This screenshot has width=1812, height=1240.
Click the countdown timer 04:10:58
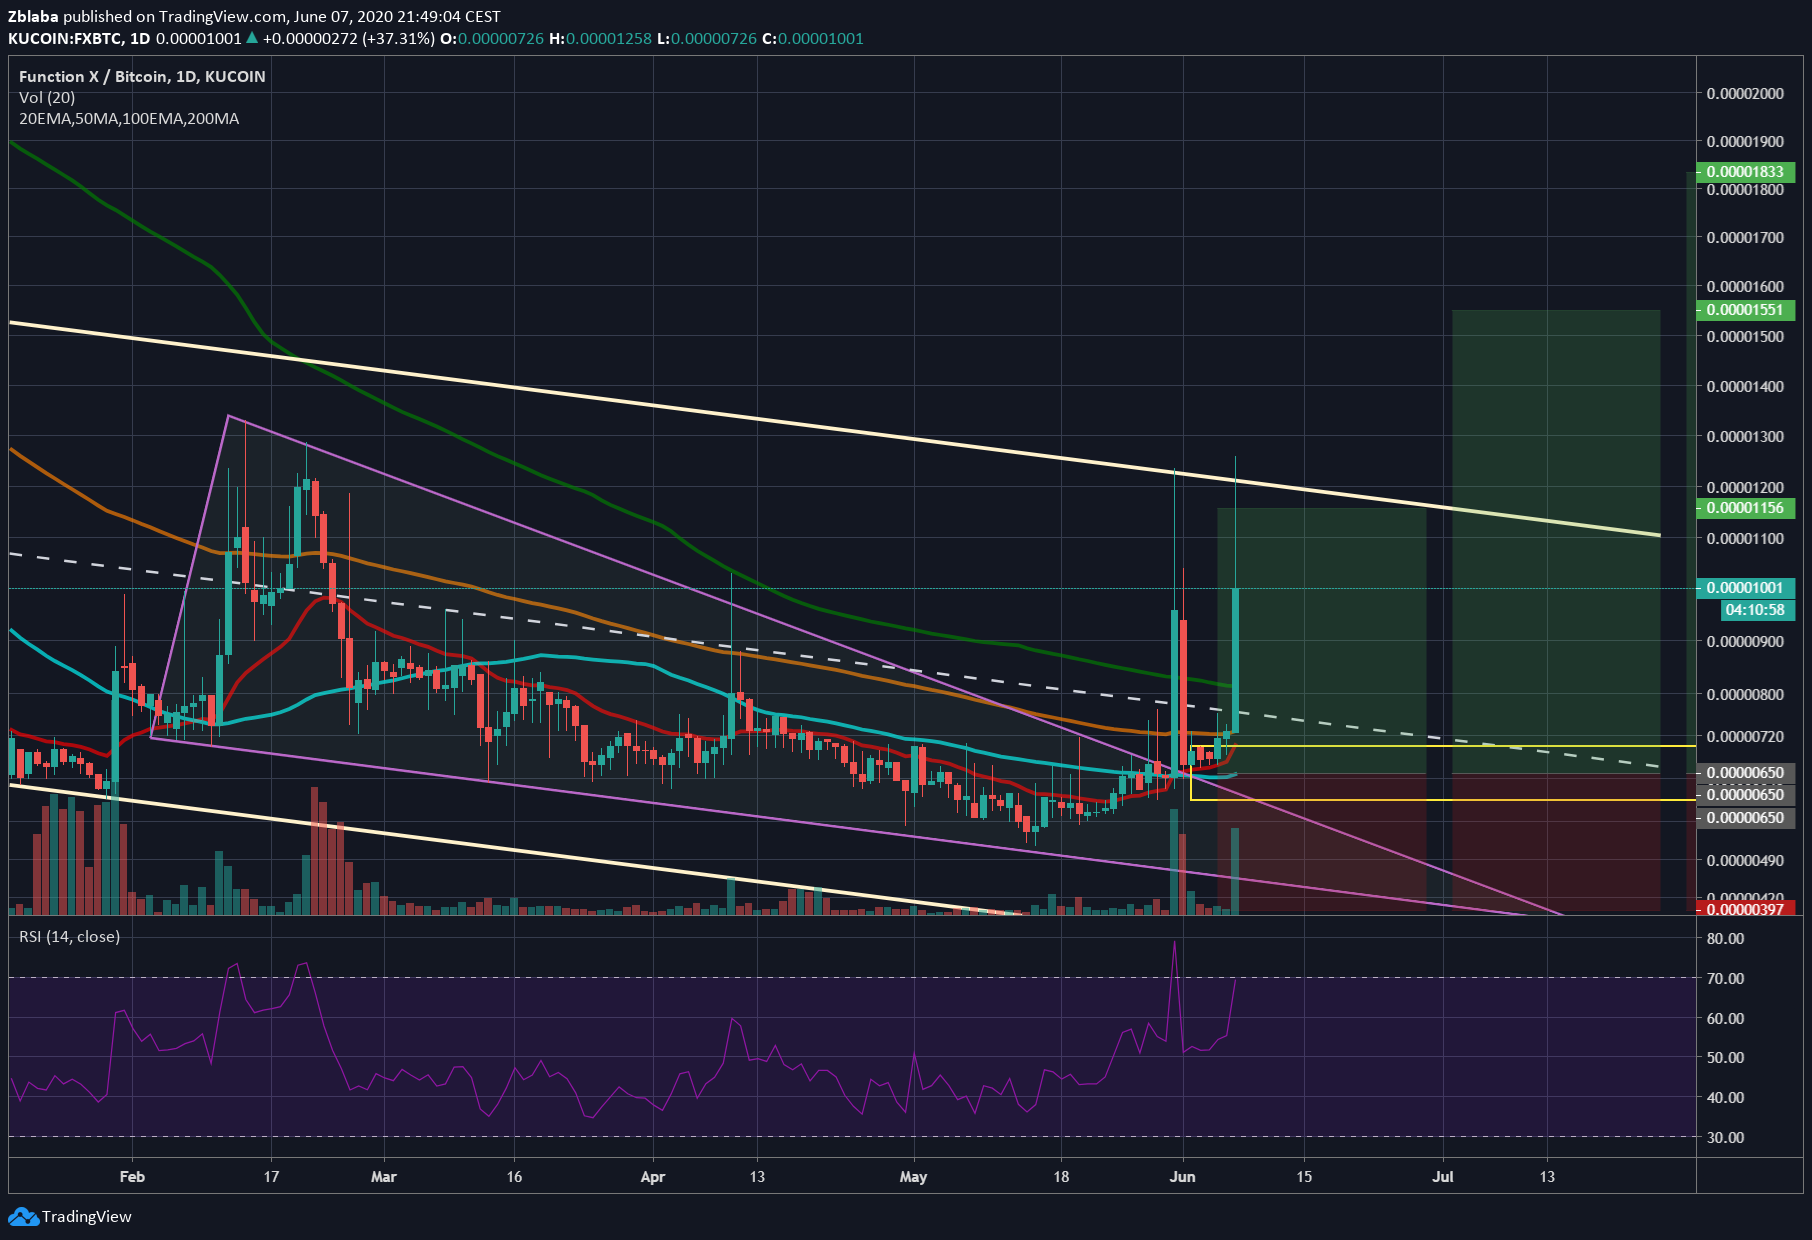1755,610
